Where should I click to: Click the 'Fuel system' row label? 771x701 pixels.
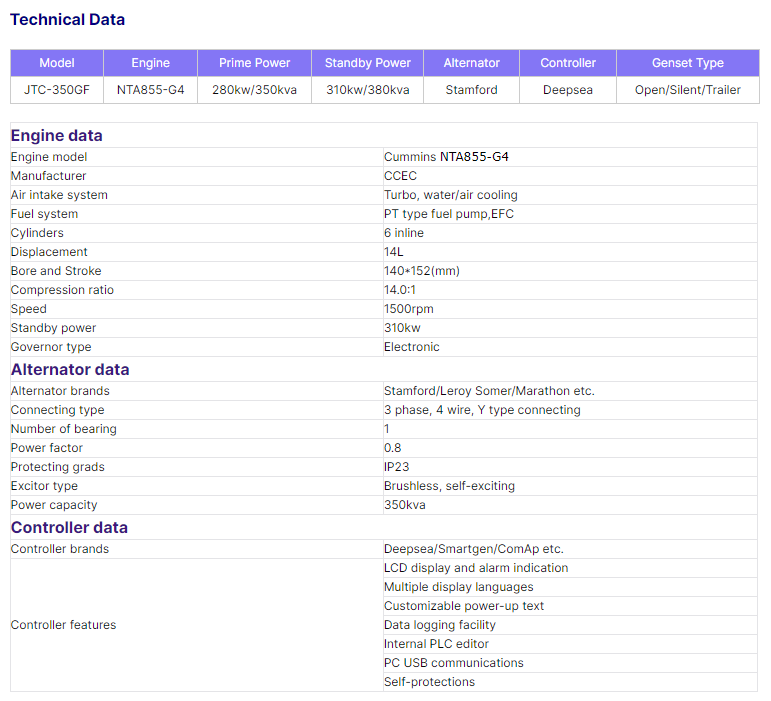pyautogui.click(x=44, y=214)
